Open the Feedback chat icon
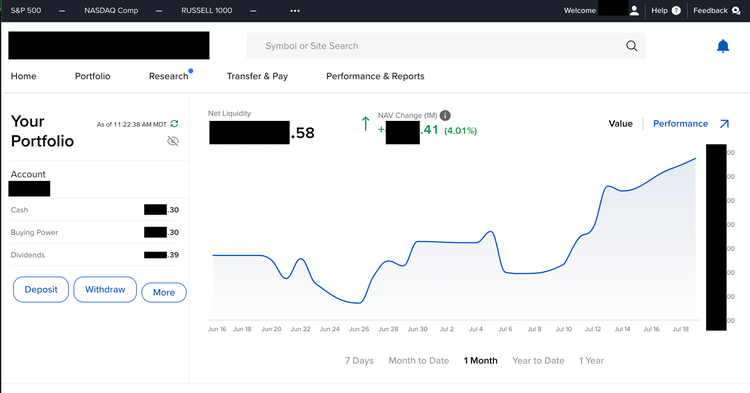 point(736,11)
